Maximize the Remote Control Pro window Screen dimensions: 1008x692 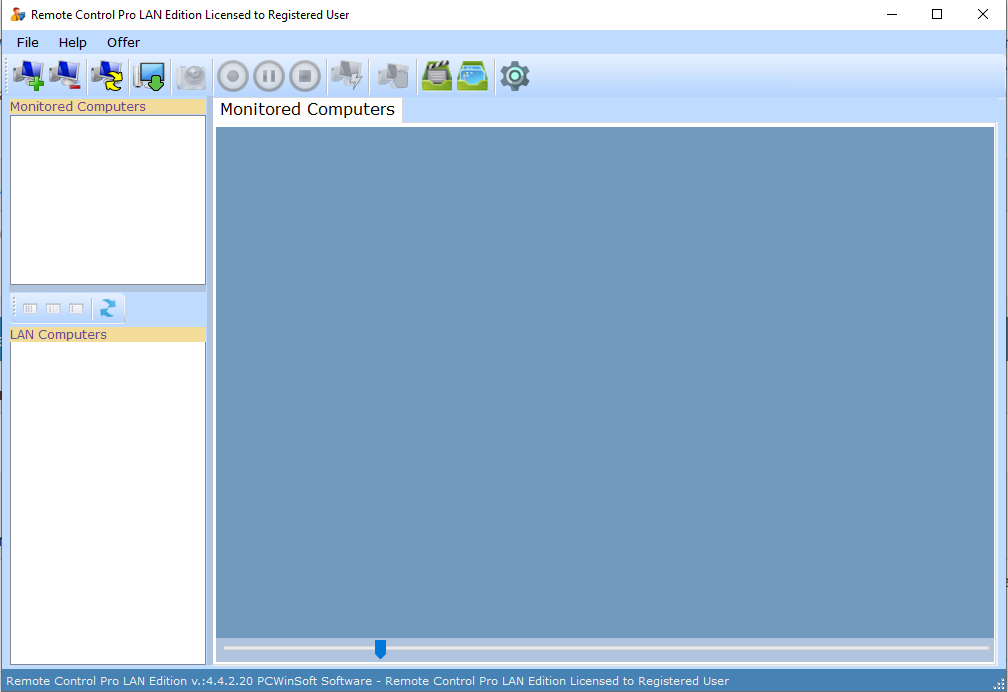click(937, 14)
